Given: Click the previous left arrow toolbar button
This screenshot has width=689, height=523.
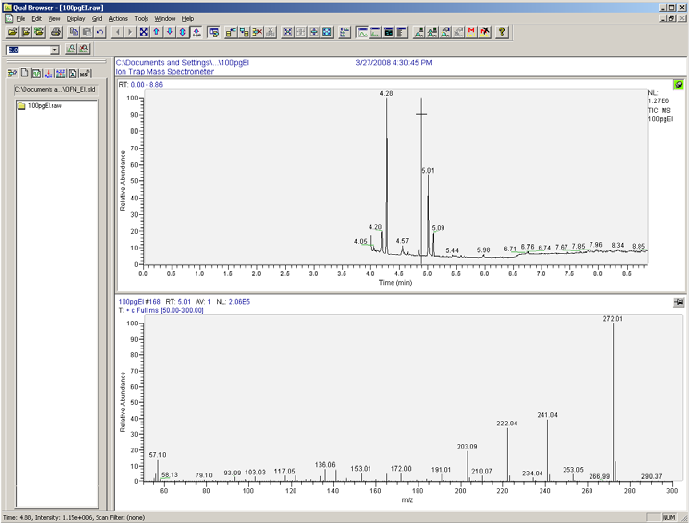Looking at the screenshot, I should point(117,32).
